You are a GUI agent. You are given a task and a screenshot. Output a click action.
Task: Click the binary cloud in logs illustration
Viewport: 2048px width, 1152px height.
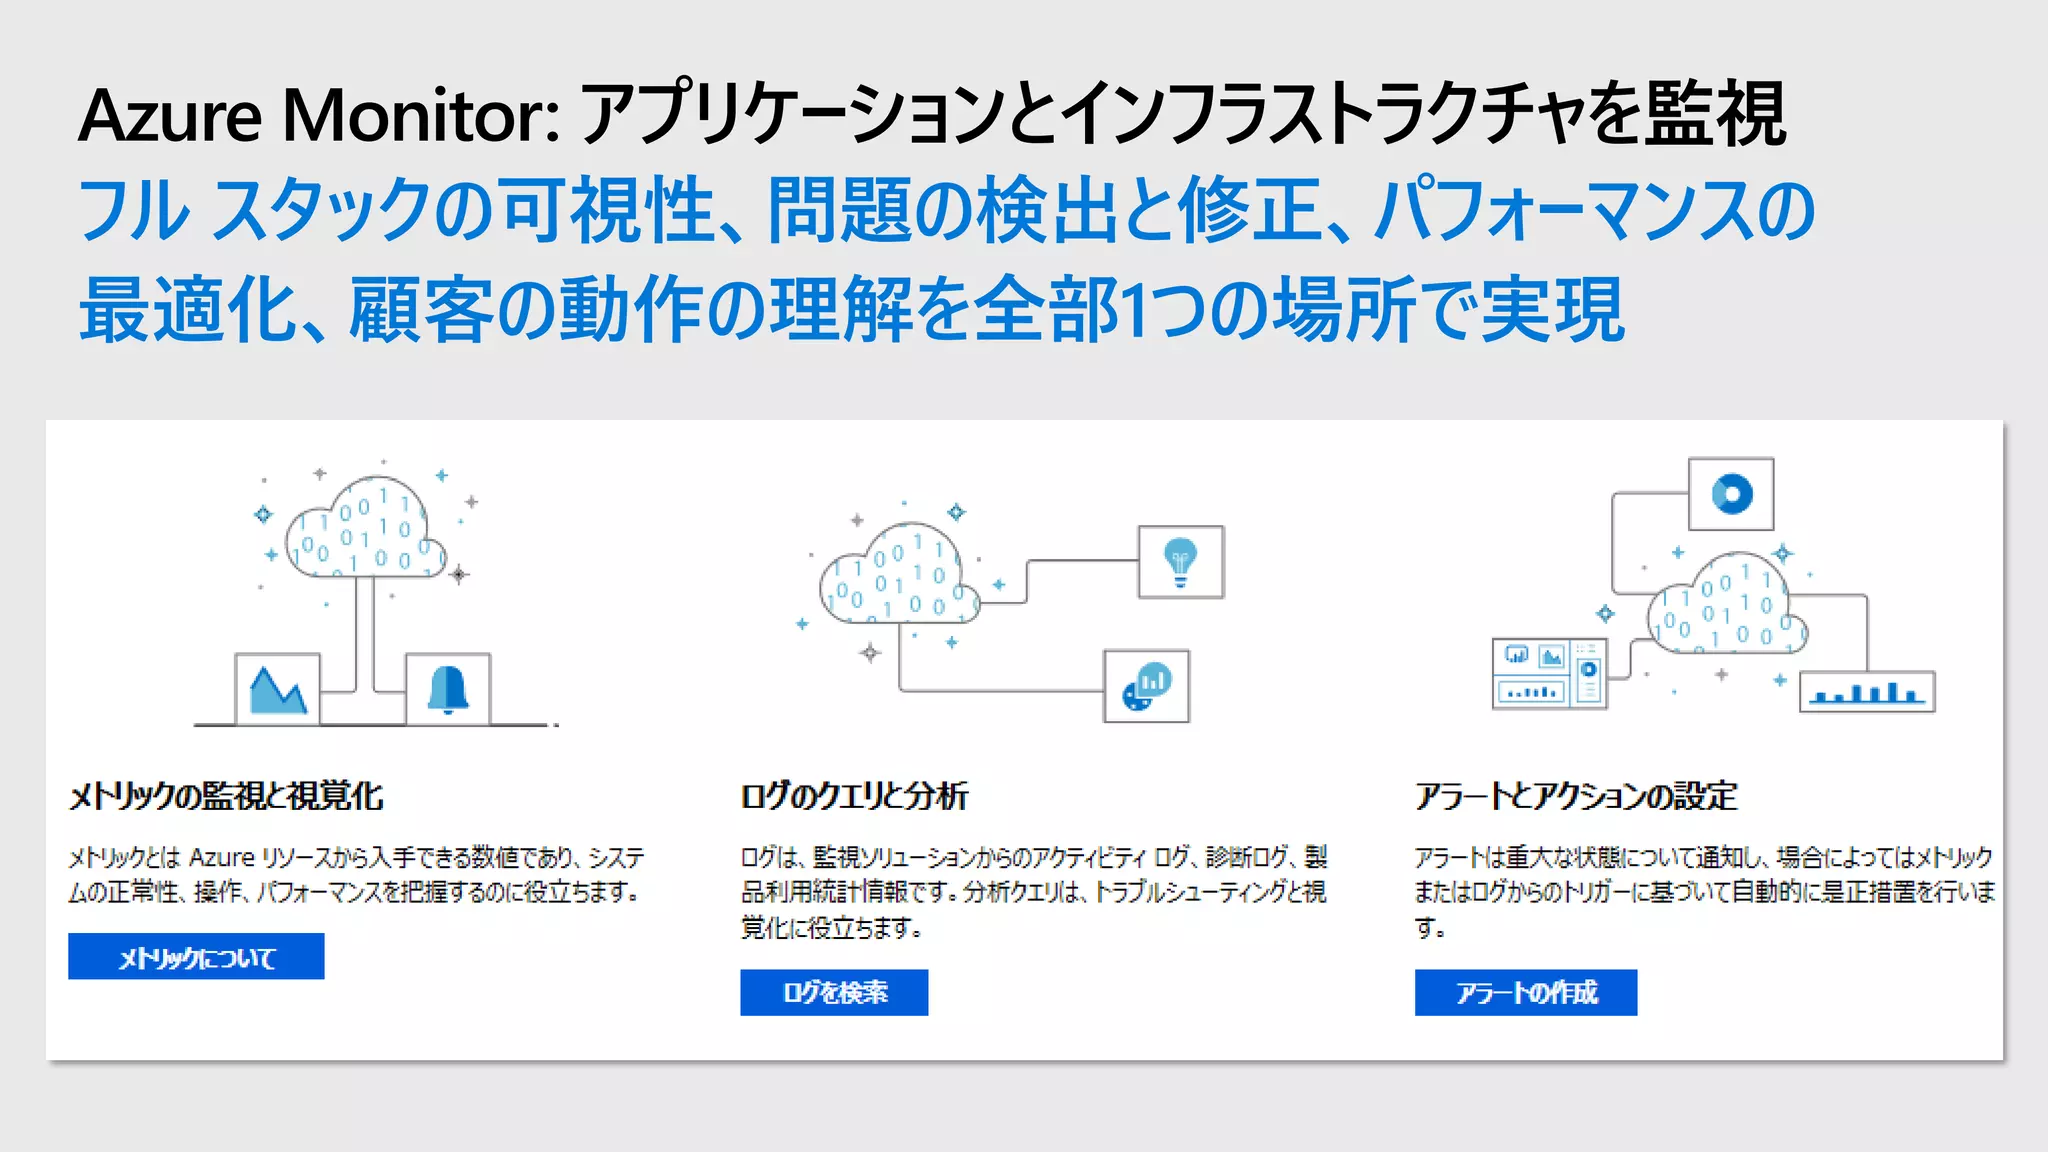[x=899, y=574]
